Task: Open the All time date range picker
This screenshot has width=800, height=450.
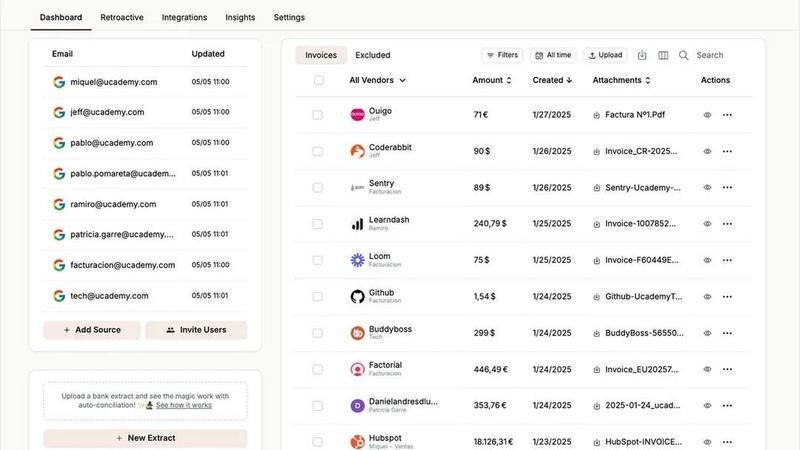Action: (553, 55)
